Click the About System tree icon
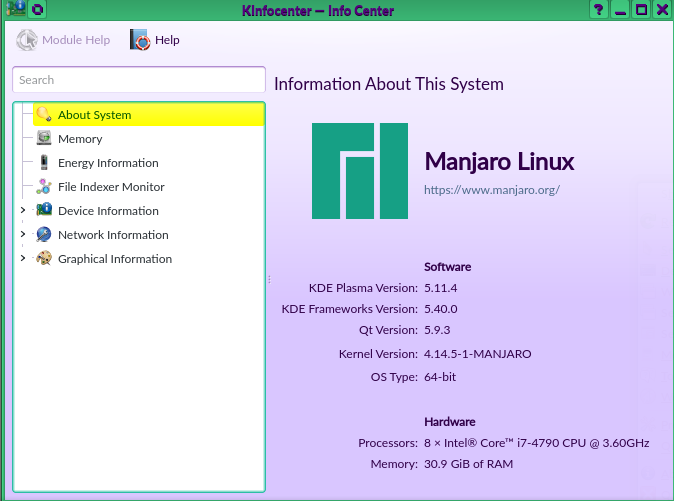 [44, 115]
